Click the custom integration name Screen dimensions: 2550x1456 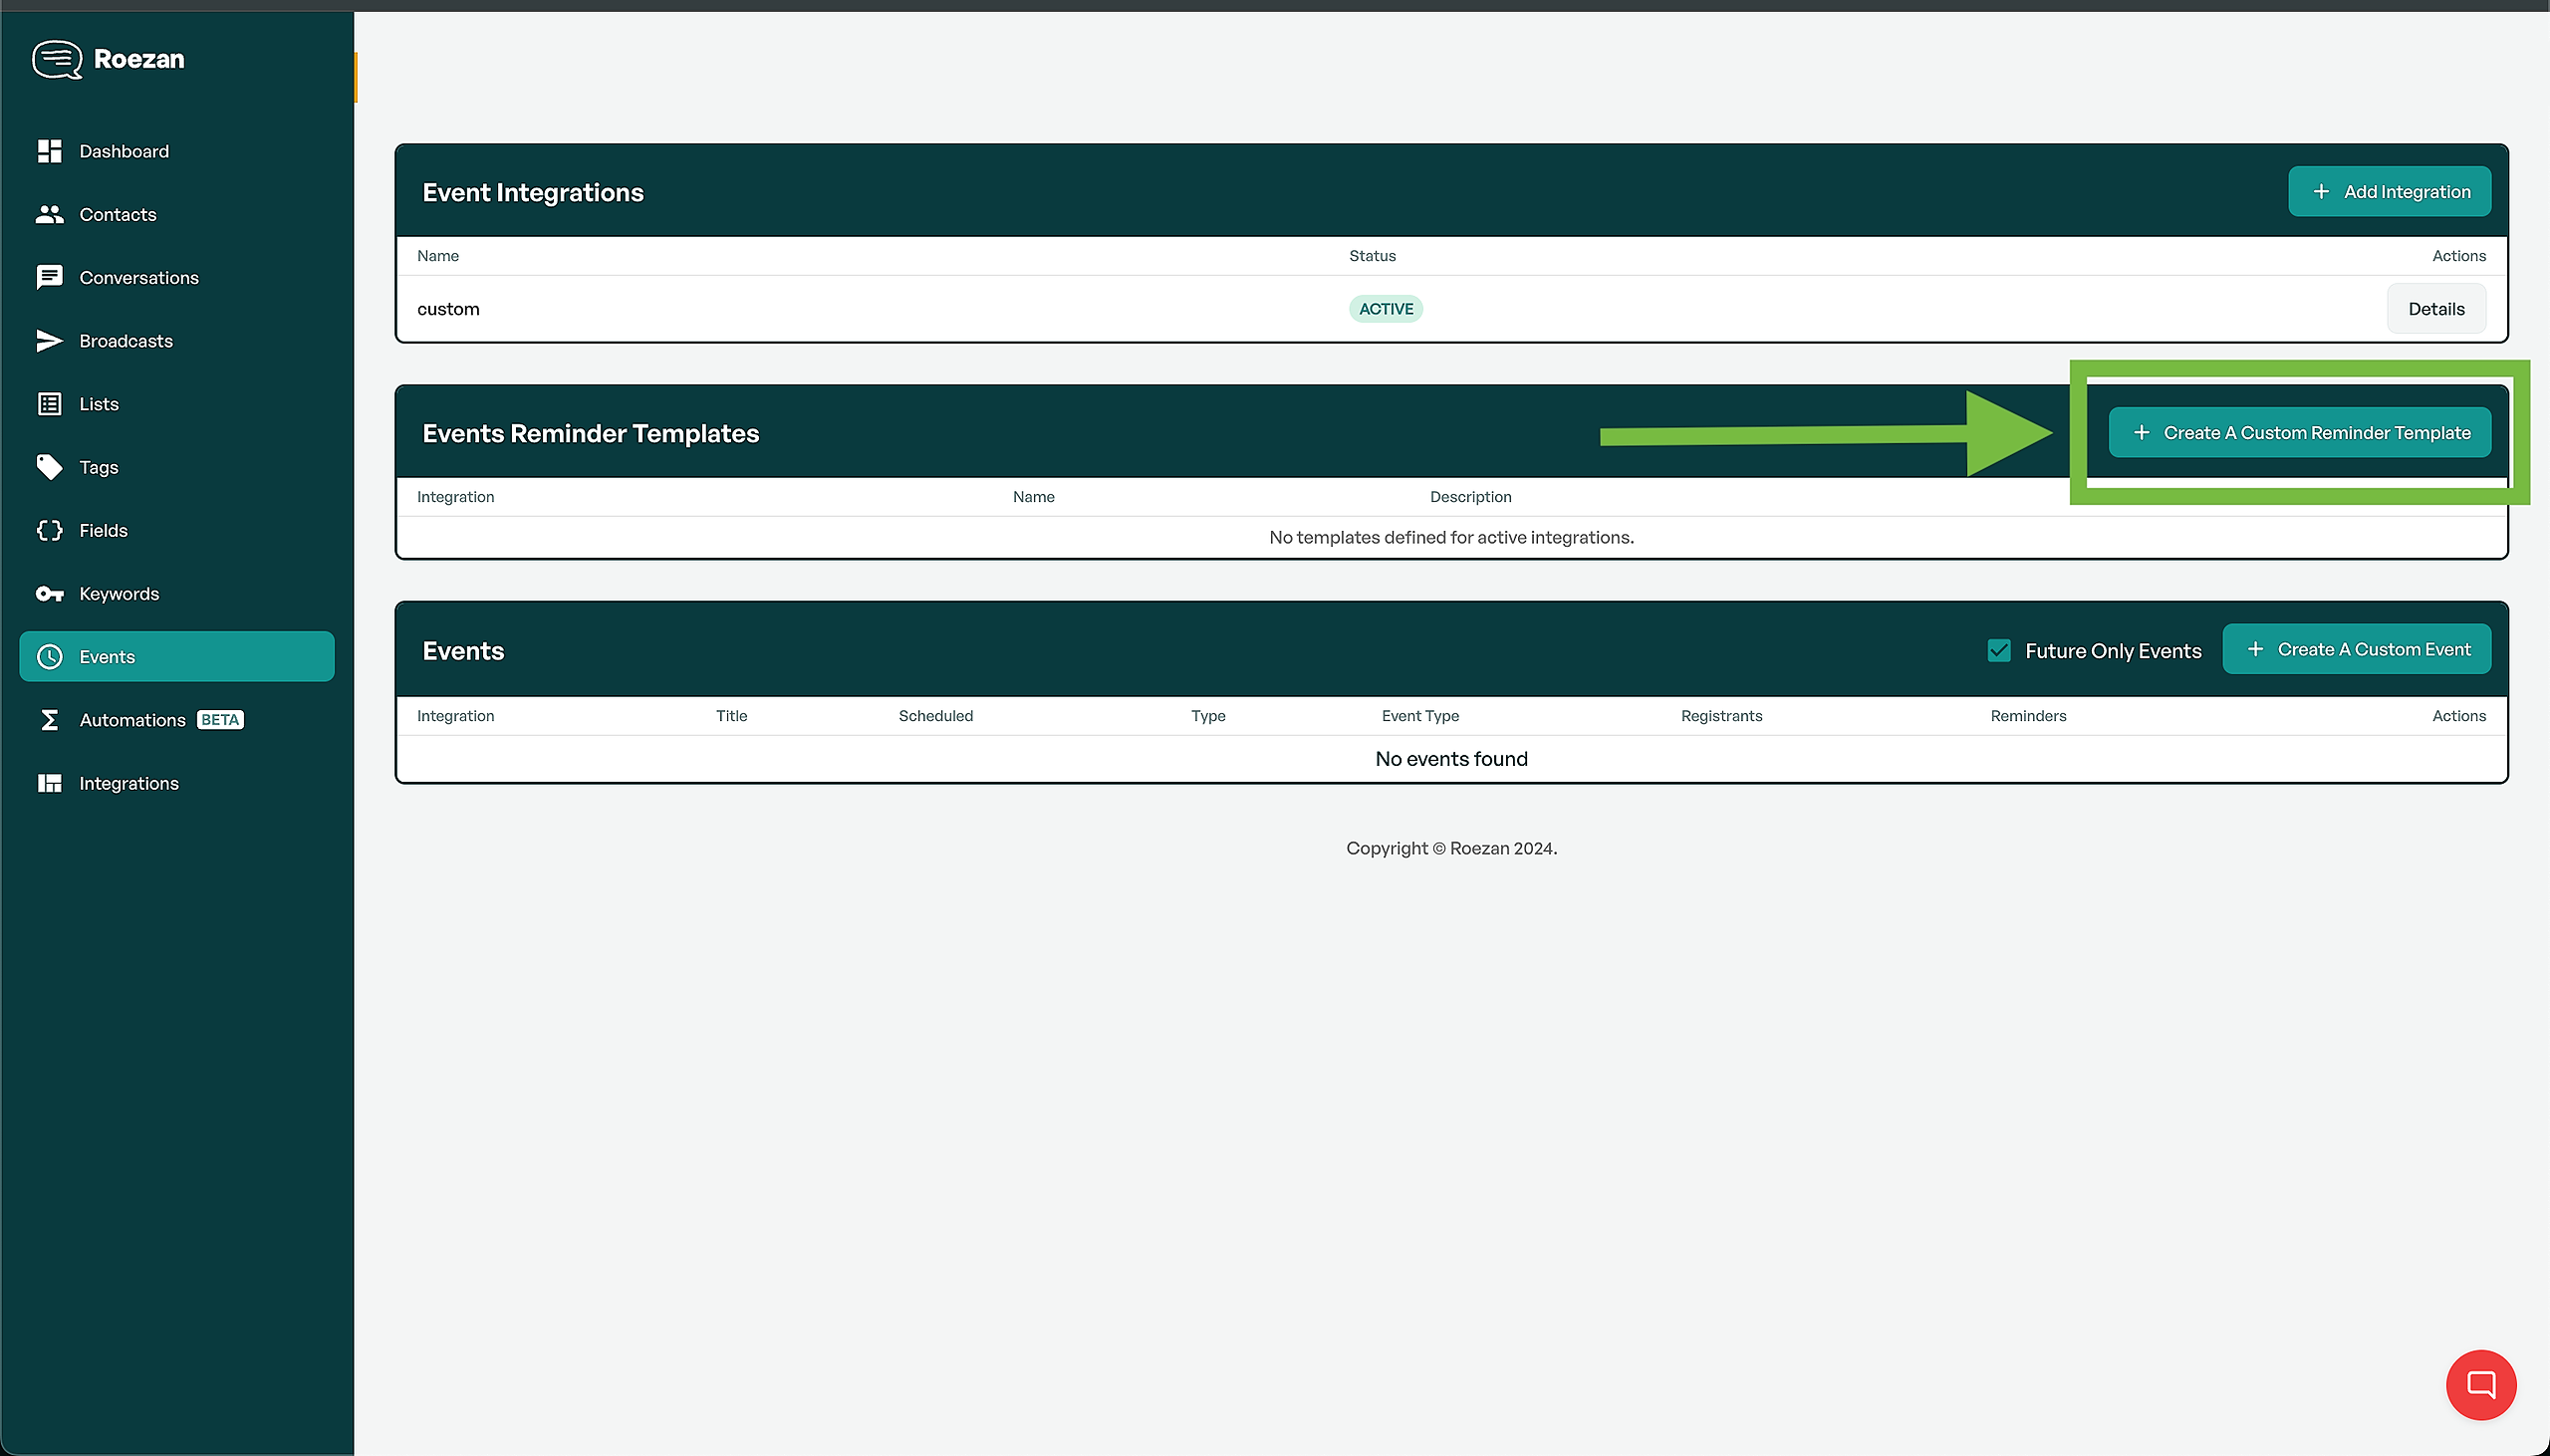pos(448,309)
